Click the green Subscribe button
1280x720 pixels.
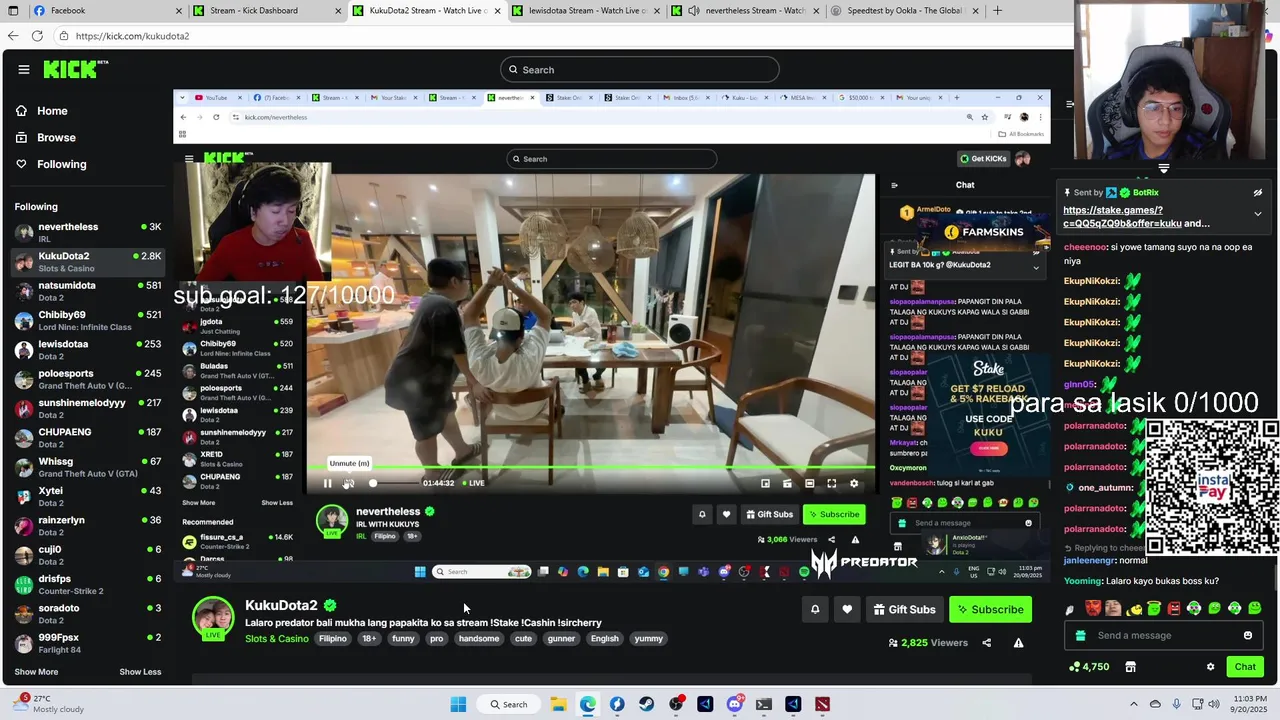coord(990,609)
